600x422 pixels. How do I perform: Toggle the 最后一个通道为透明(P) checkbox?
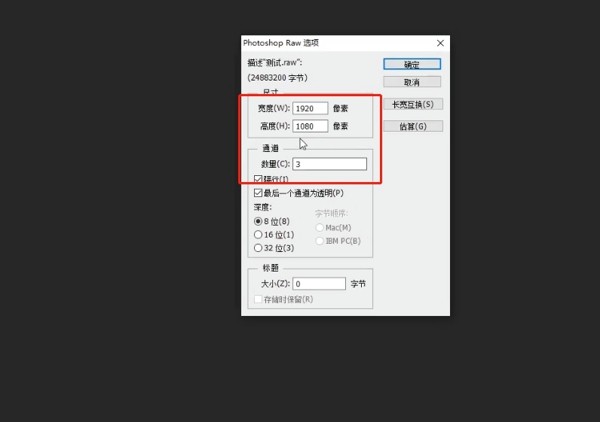click(x=258, y=193)
